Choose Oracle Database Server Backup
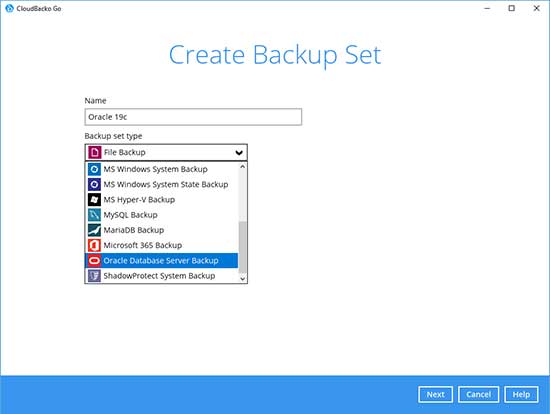550x414 pixels. [x=162, y=260]
